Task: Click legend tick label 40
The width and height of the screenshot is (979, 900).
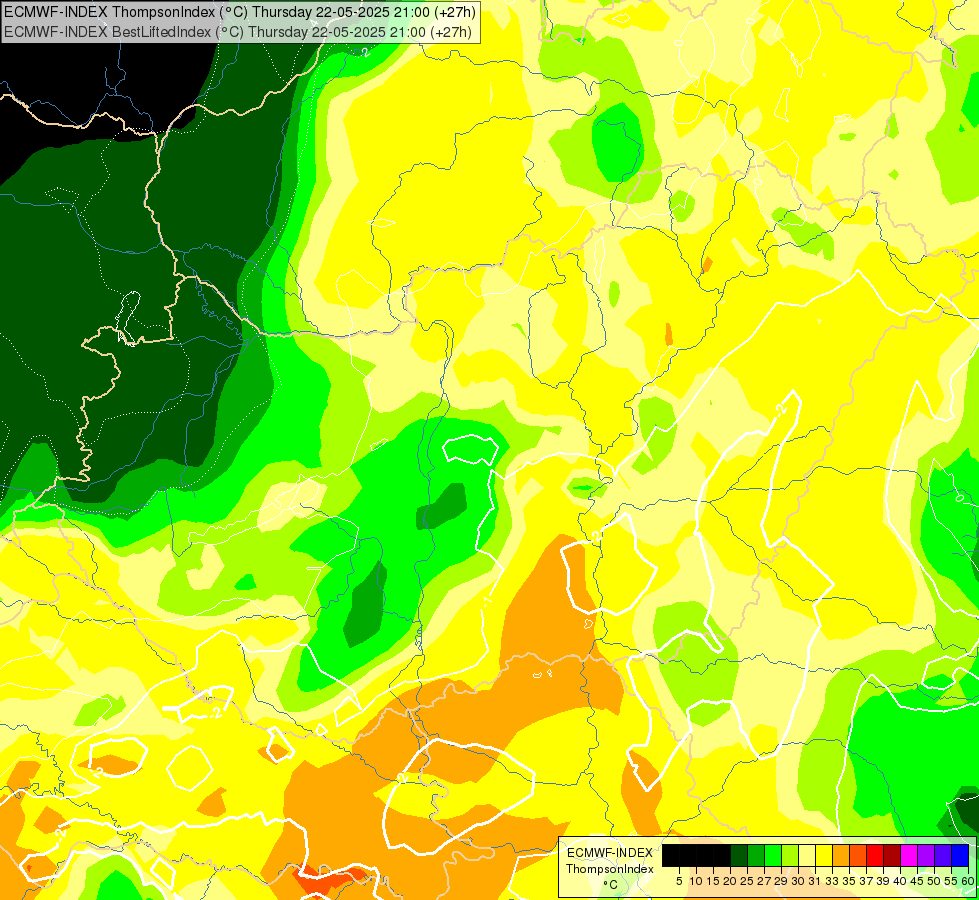Action: pos(901,881)
